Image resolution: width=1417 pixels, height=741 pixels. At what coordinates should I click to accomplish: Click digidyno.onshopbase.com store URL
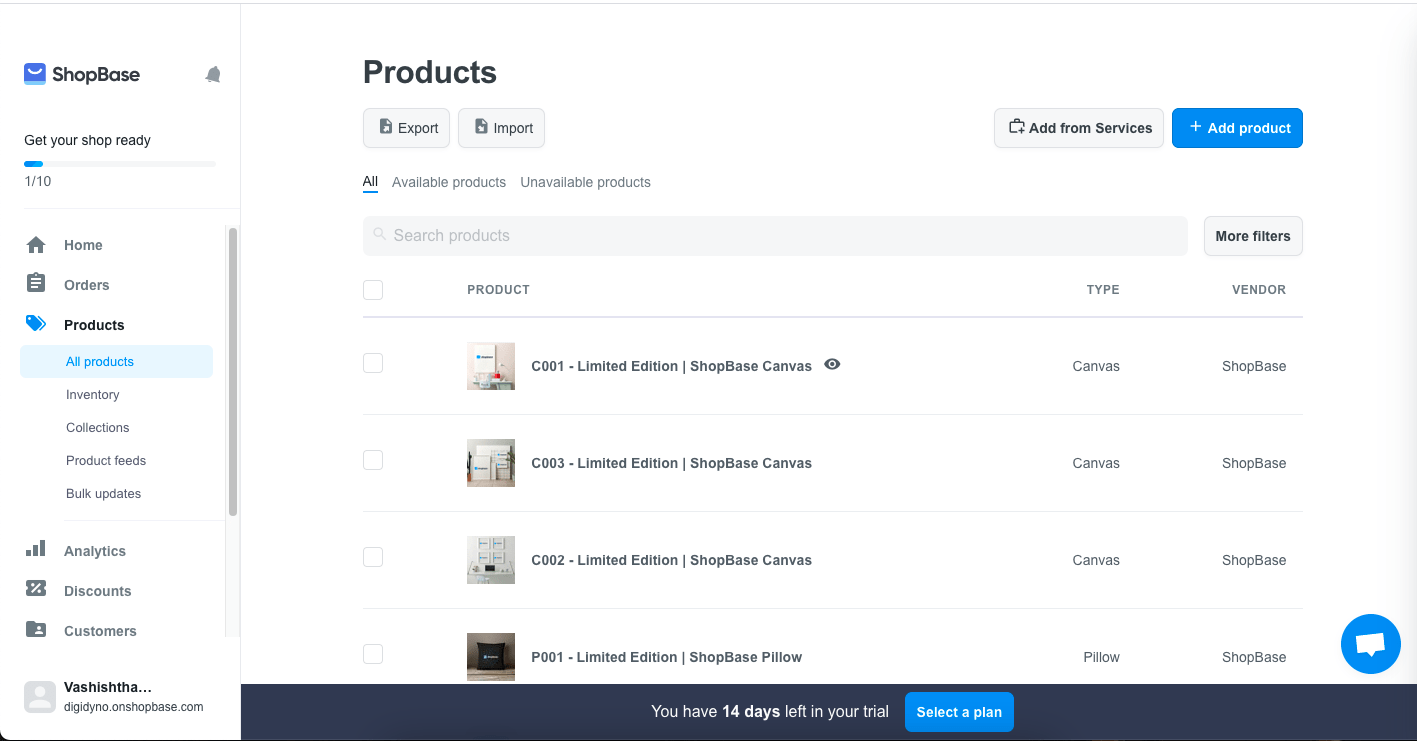tap(133, 707)
